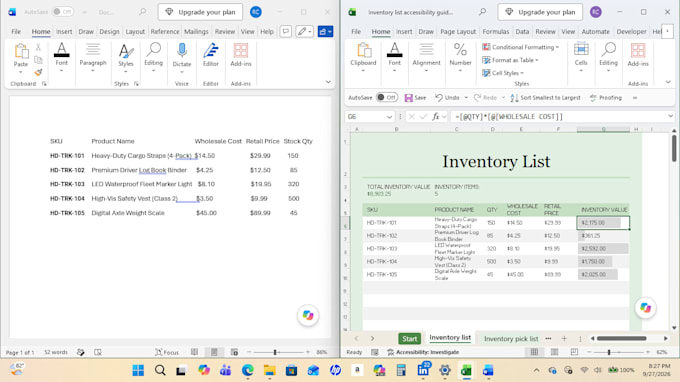Open Cells group in Excel ribbon

(581, 57)
